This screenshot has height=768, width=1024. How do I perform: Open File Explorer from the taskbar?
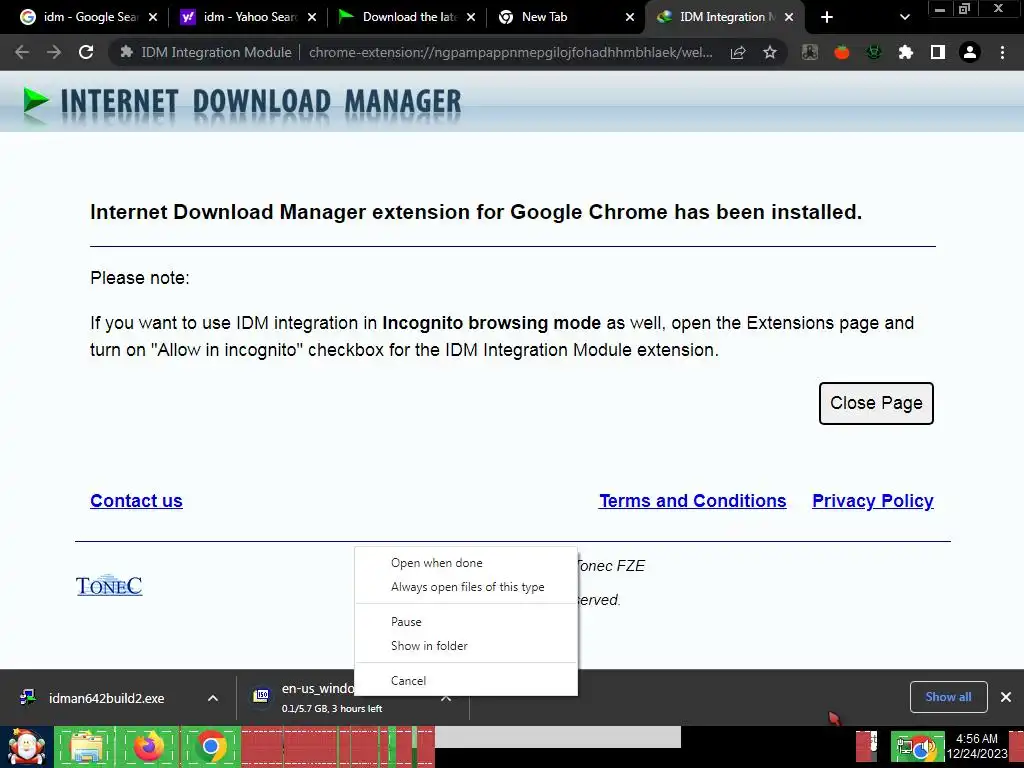86,746
